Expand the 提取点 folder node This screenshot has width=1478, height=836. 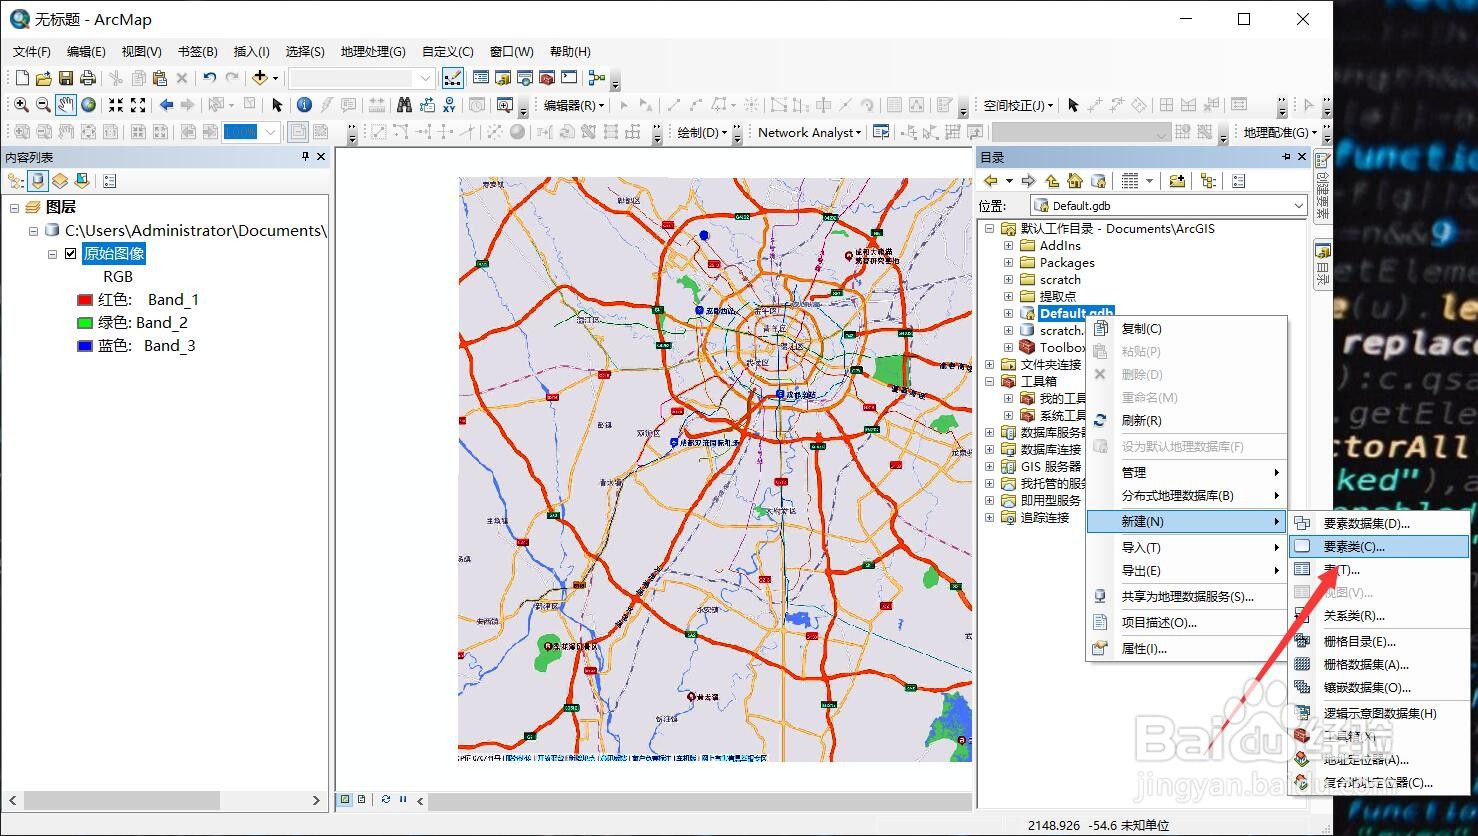[x=1008, y=296]
